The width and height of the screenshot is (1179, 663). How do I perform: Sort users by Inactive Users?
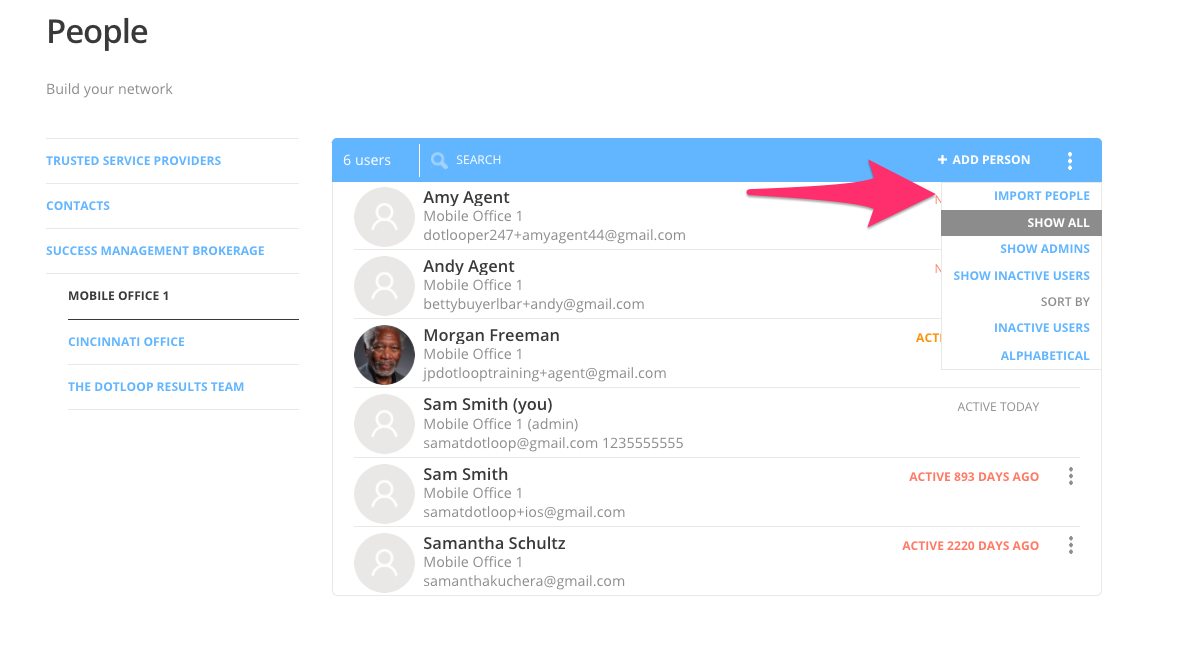point(1042,327)
